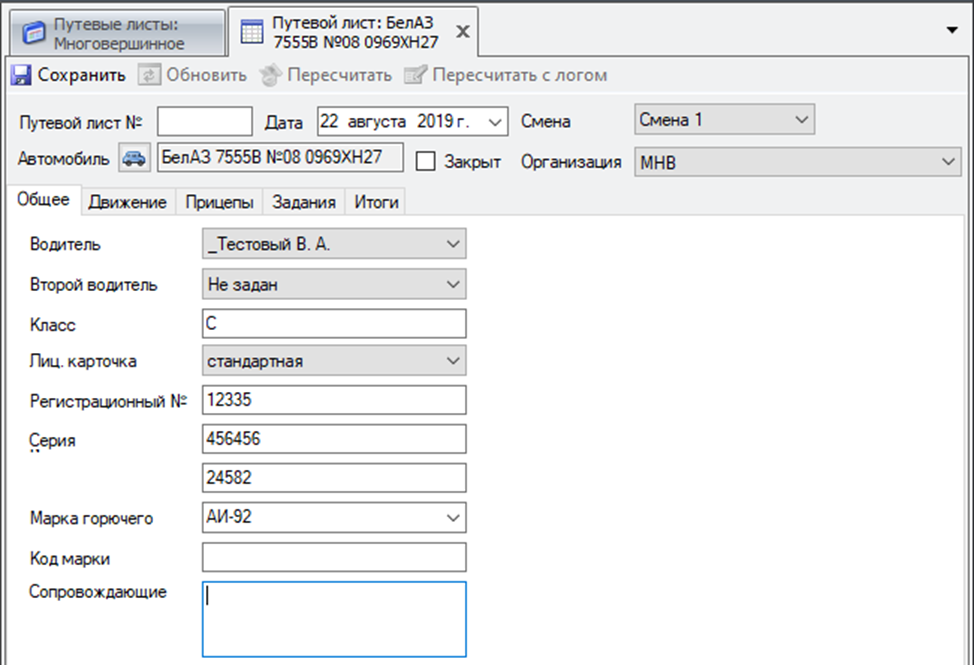Close the Путевой лист БелАЗ tab
This screenshot has width=974, height=665.
click(462, 31)
